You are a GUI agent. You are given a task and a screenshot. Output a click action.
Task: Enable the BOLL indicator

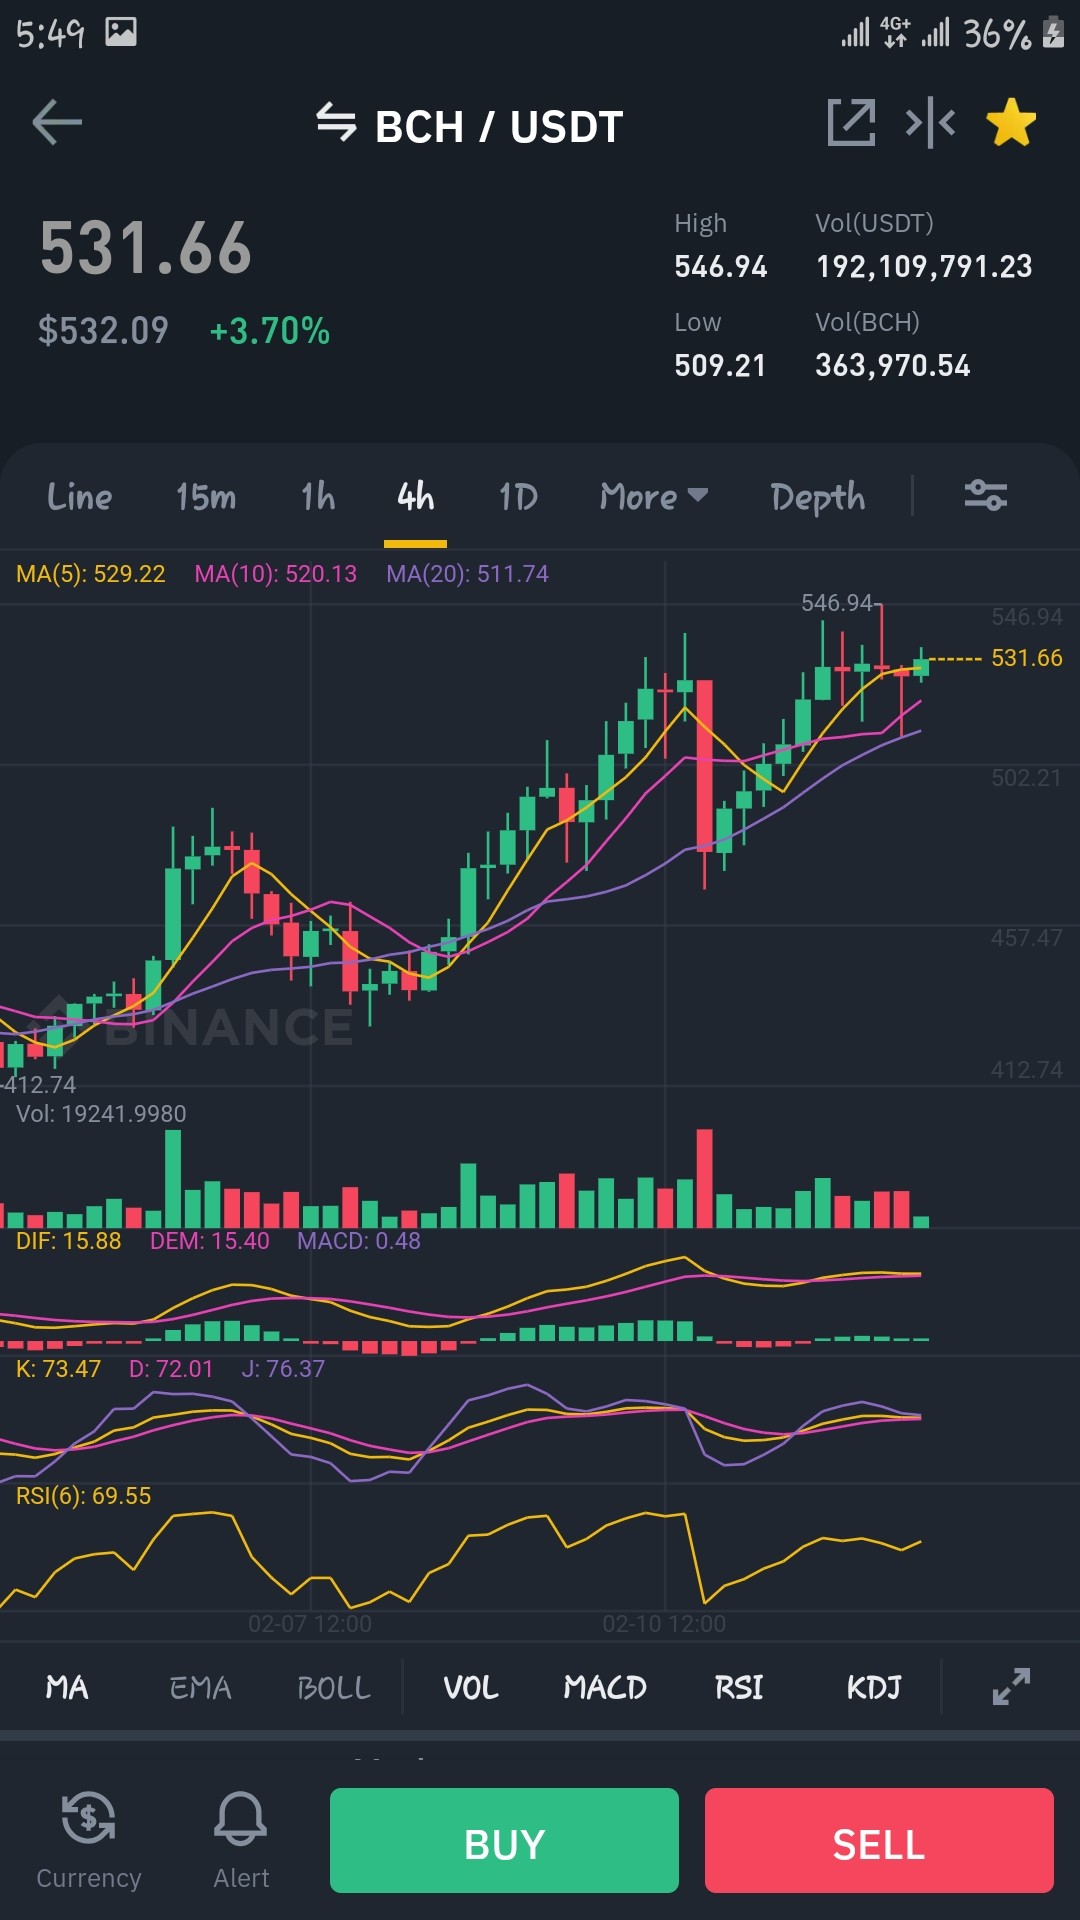[334, 1688]
